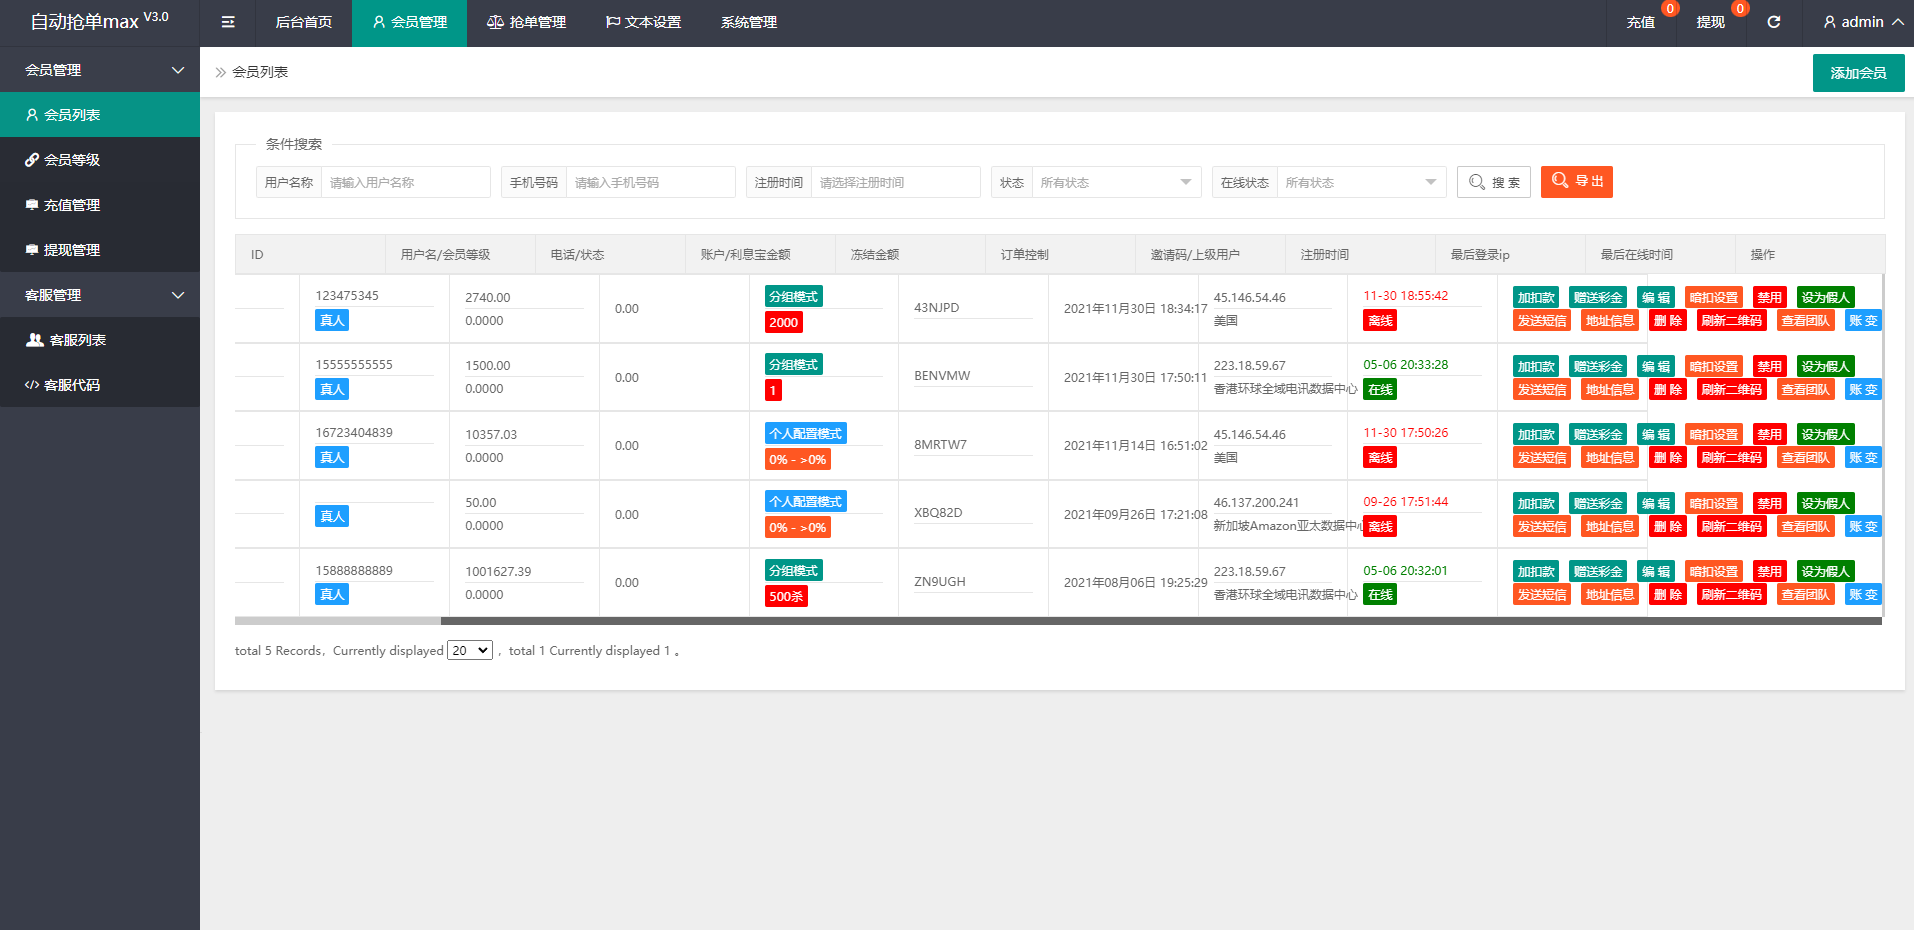Open the 系统管理 top menu

[748, 22]
